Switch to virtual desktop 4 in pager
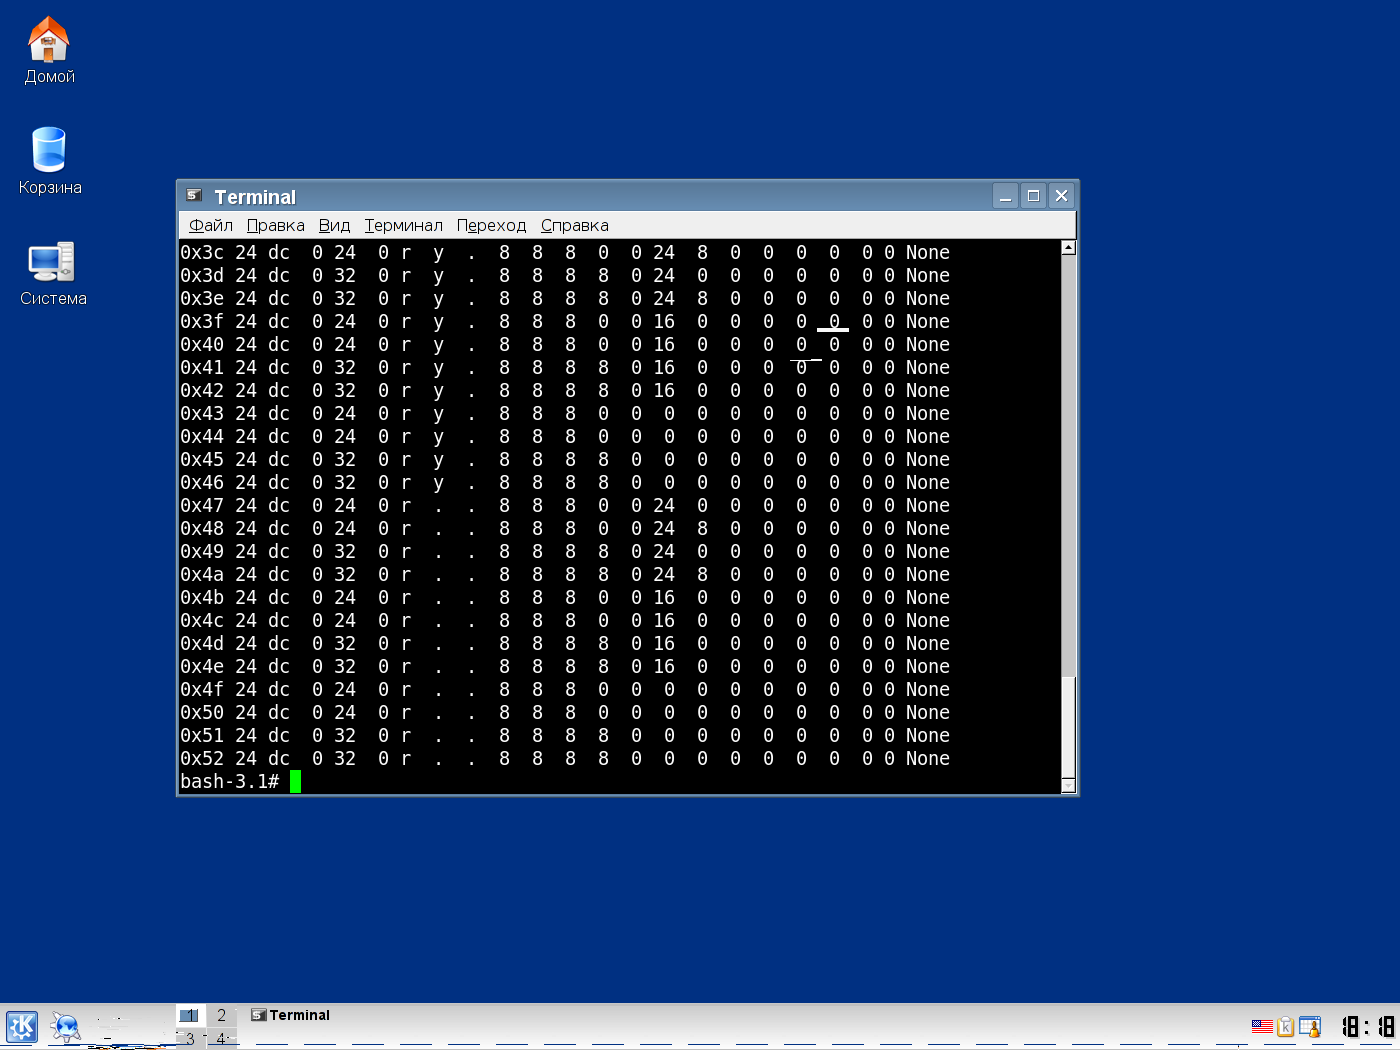The width and height of the screenshot is (1400, 1050). pos(222,1038)
